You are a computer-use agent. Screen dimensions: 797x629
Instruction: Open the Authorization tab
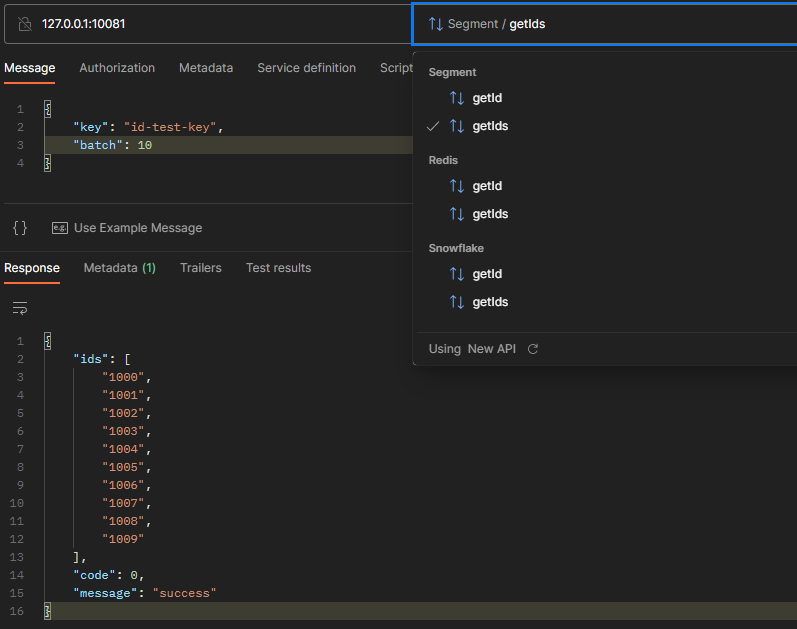tap(117, 68)
